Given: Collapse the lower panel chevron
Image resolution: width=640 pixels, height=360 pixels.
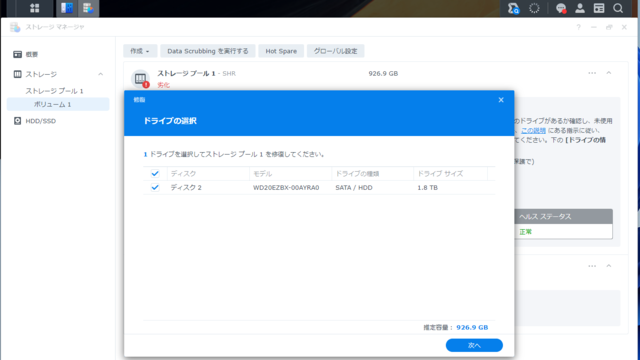Looking at the screenshot, I should point(609,266).
